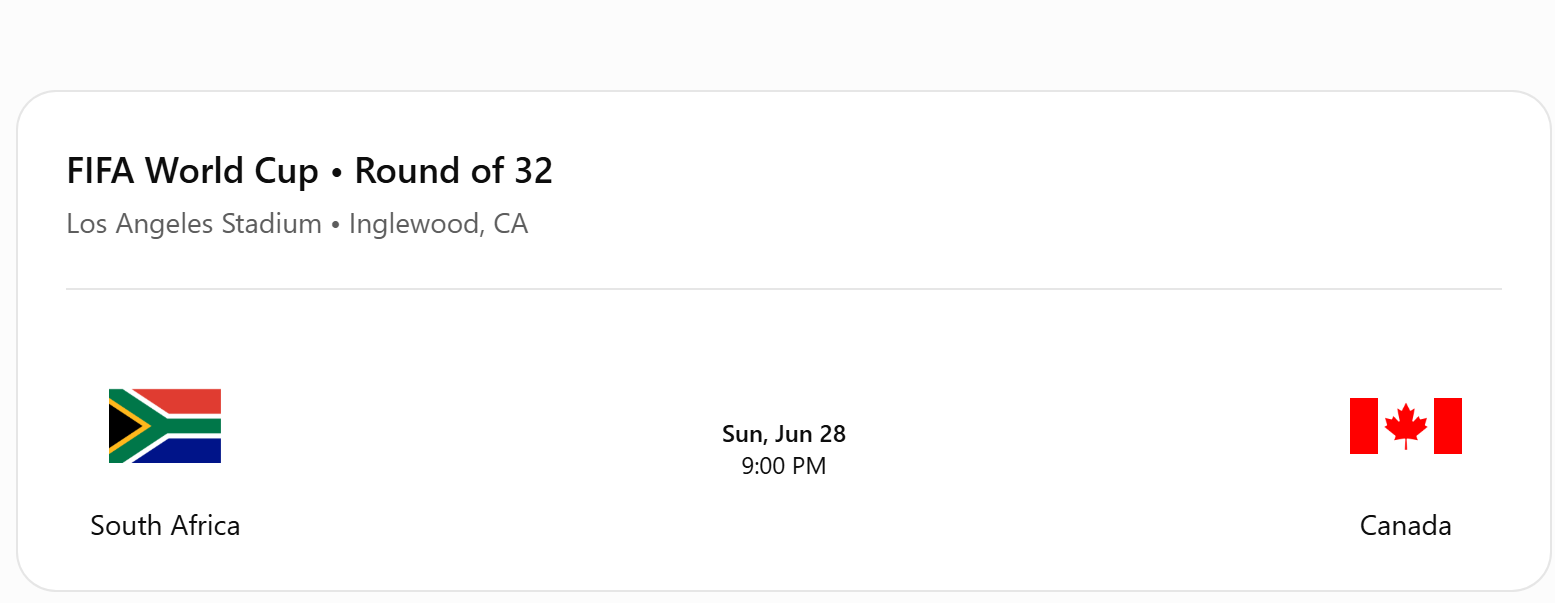The width and height of the screenshot is (1555, 603).
Task: Click the horizontal divider under the venue
Action: point(784,289)
